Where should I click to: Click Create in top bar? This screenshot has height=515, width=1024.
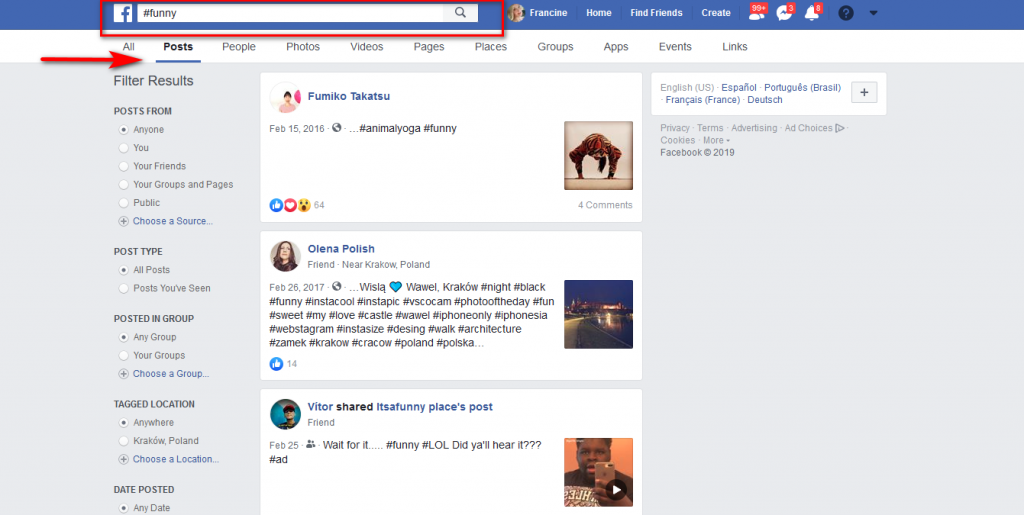coord(716,13)
